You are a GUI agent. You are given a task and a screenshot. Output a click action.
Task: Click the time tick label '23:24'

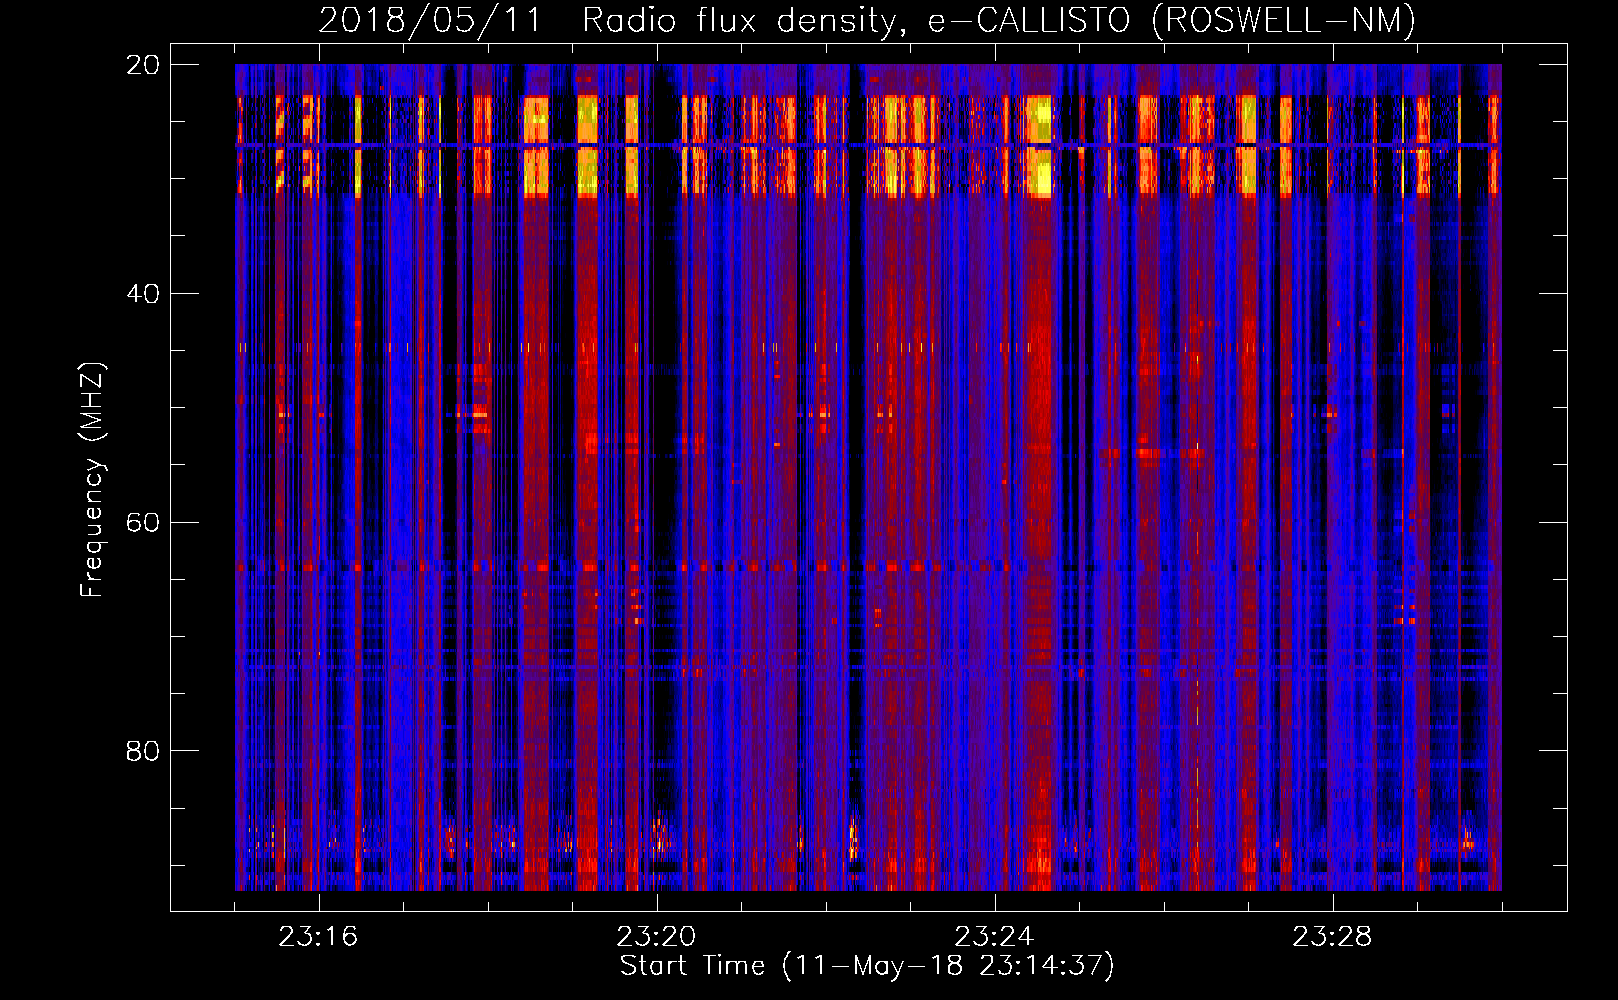click(994, 937)
